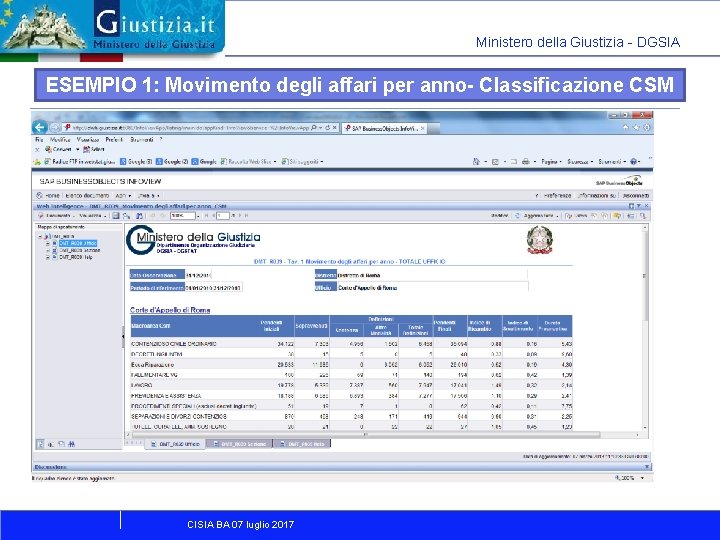This screenshot has height=540, width=720.
Task: Select DMT_R039 Ufficio in navigation tree
Action: tap(77, 243)
